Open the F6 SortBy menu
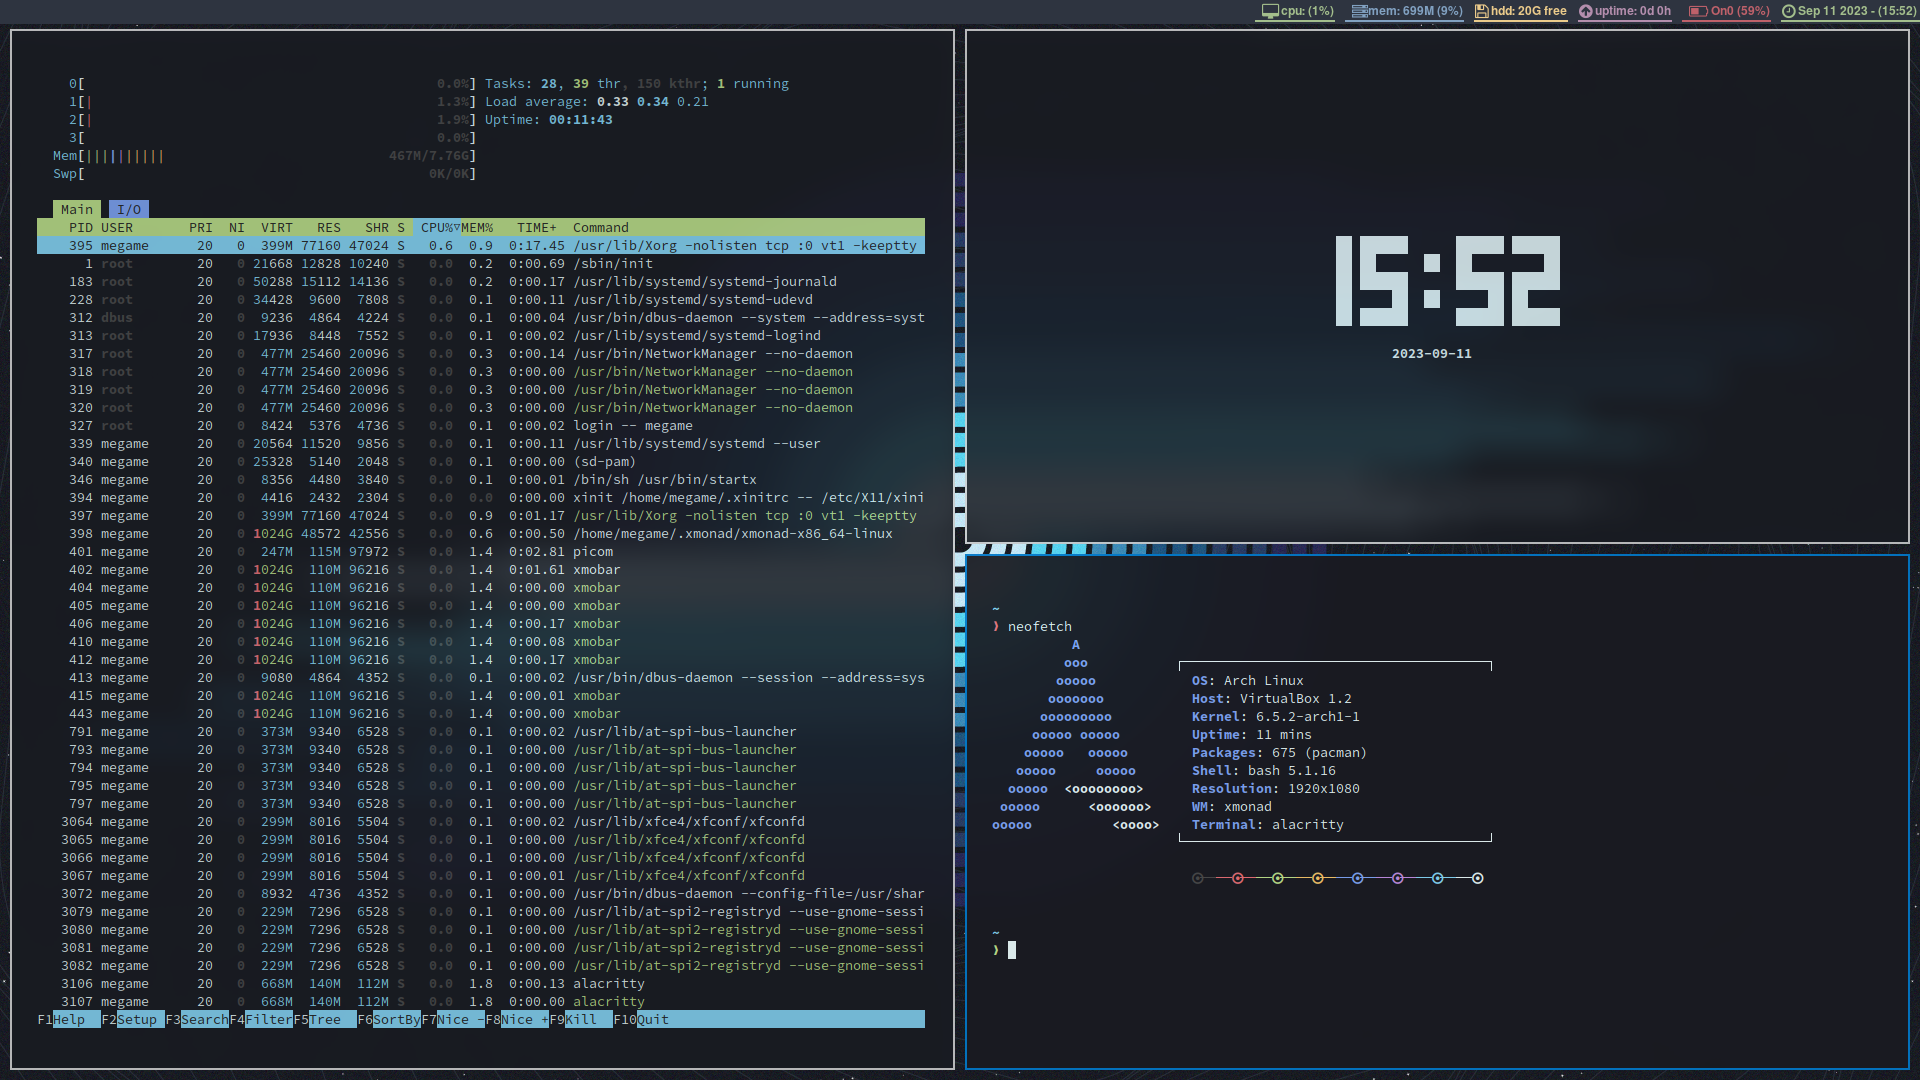1920x1080 pixels. [396, 1019]
